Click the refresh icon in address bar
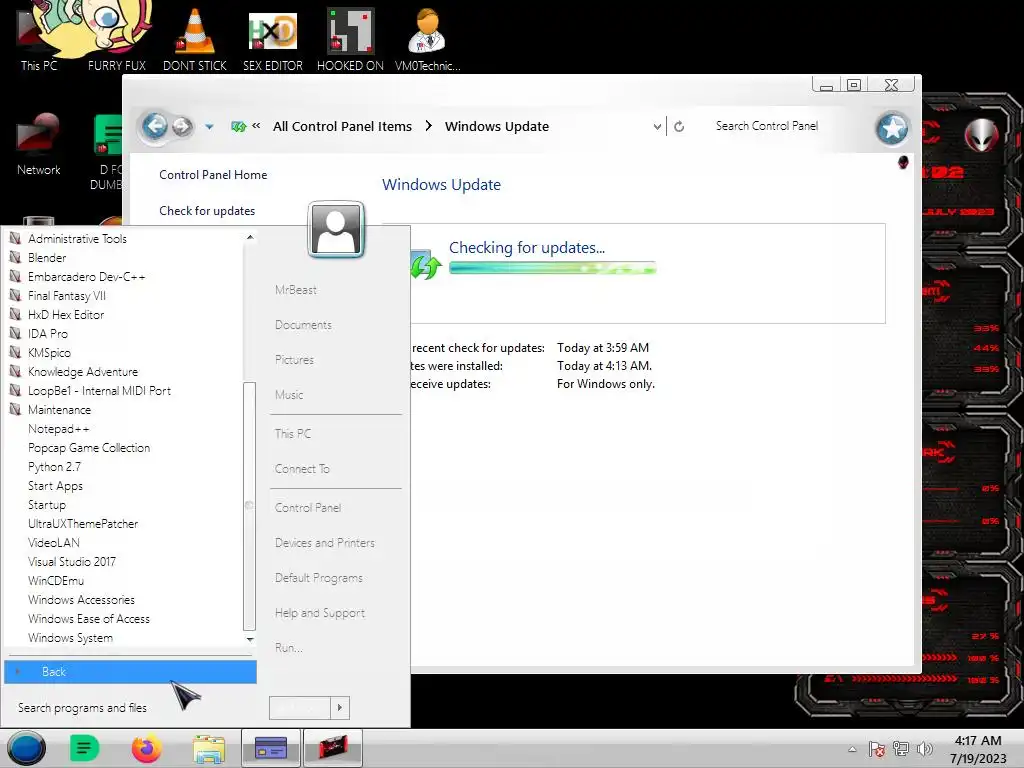 679,127
